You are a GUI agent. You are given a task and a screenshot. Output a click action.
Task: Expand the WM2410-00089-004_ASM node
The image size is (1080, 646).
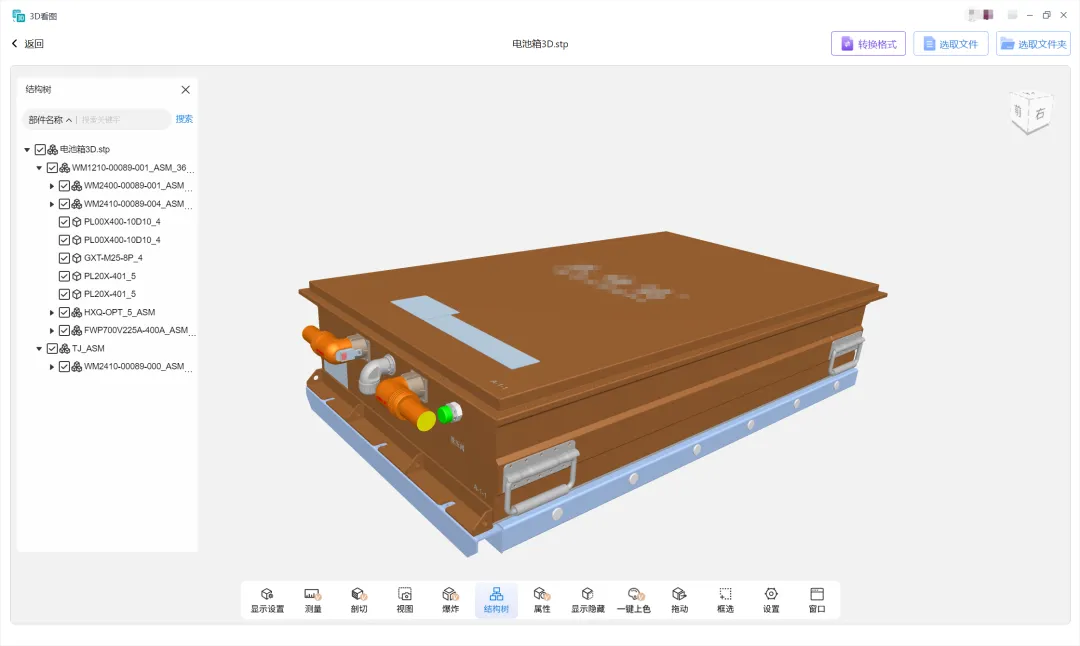(52, 204)
